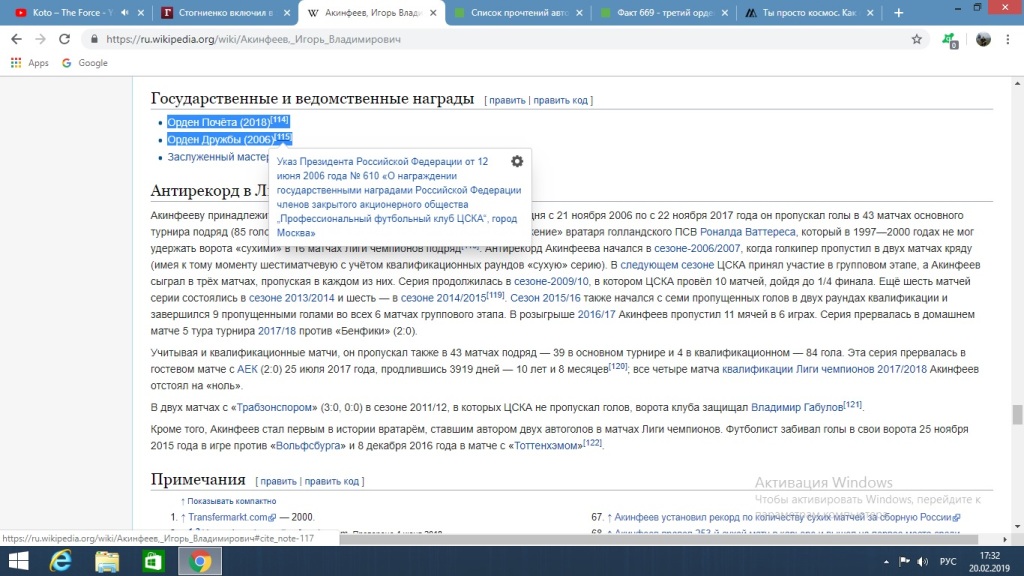Screen dimensions: 1024x576
Task: Bookmark this page with the star
Action: point(917,39)
